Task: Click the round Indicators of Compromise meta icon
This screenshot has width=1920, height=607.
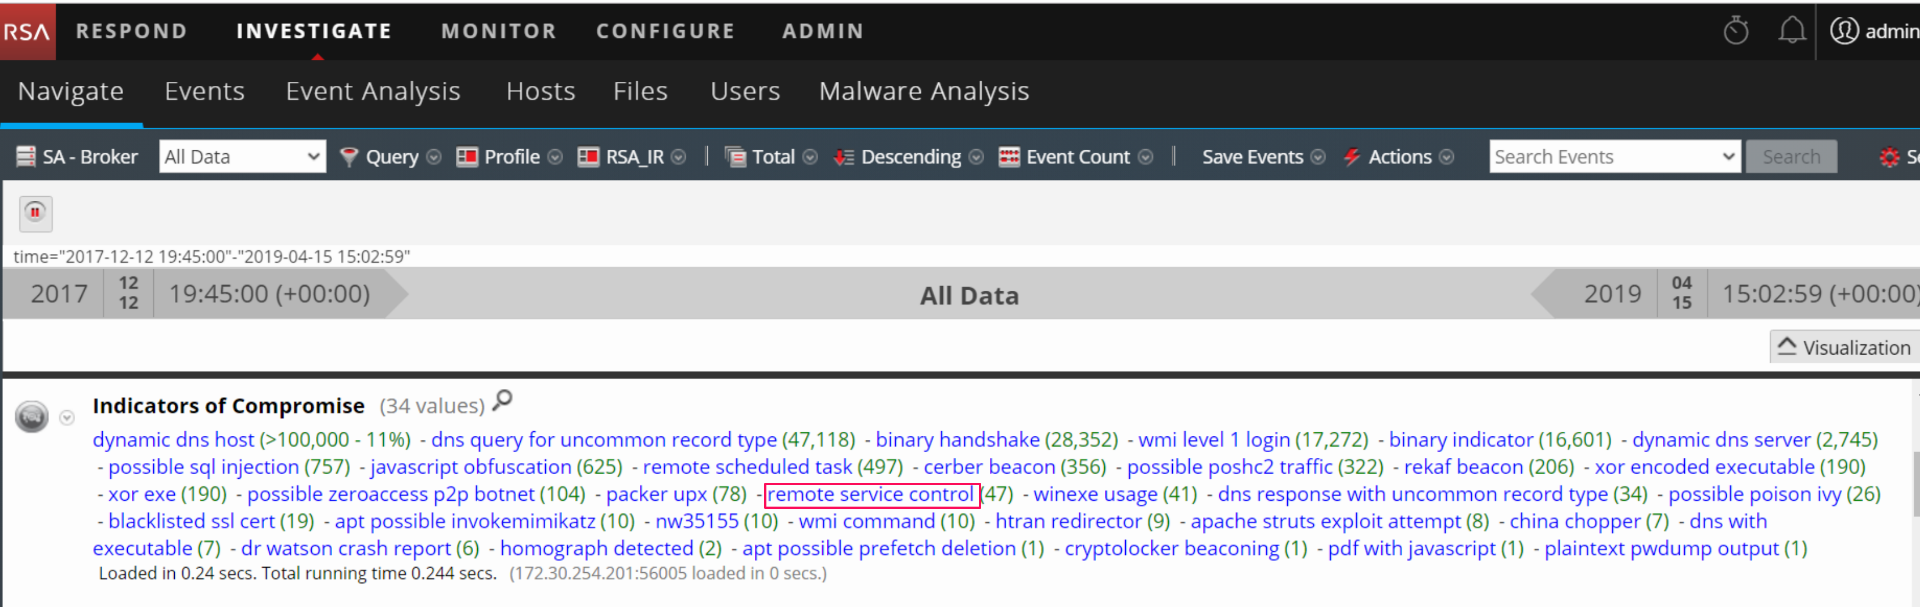Action: 32,416
